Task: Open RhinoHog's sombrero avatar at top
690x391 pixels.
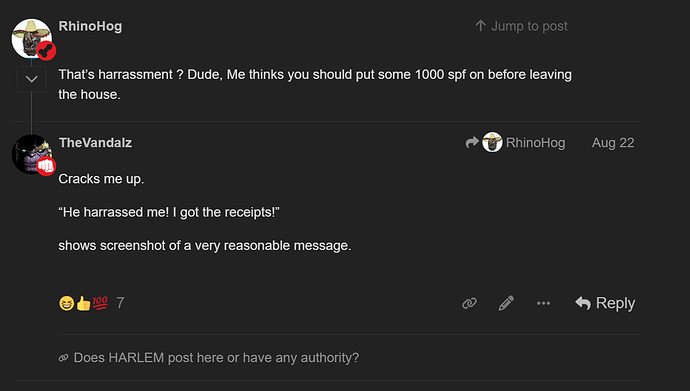Action: coord(31,38)
